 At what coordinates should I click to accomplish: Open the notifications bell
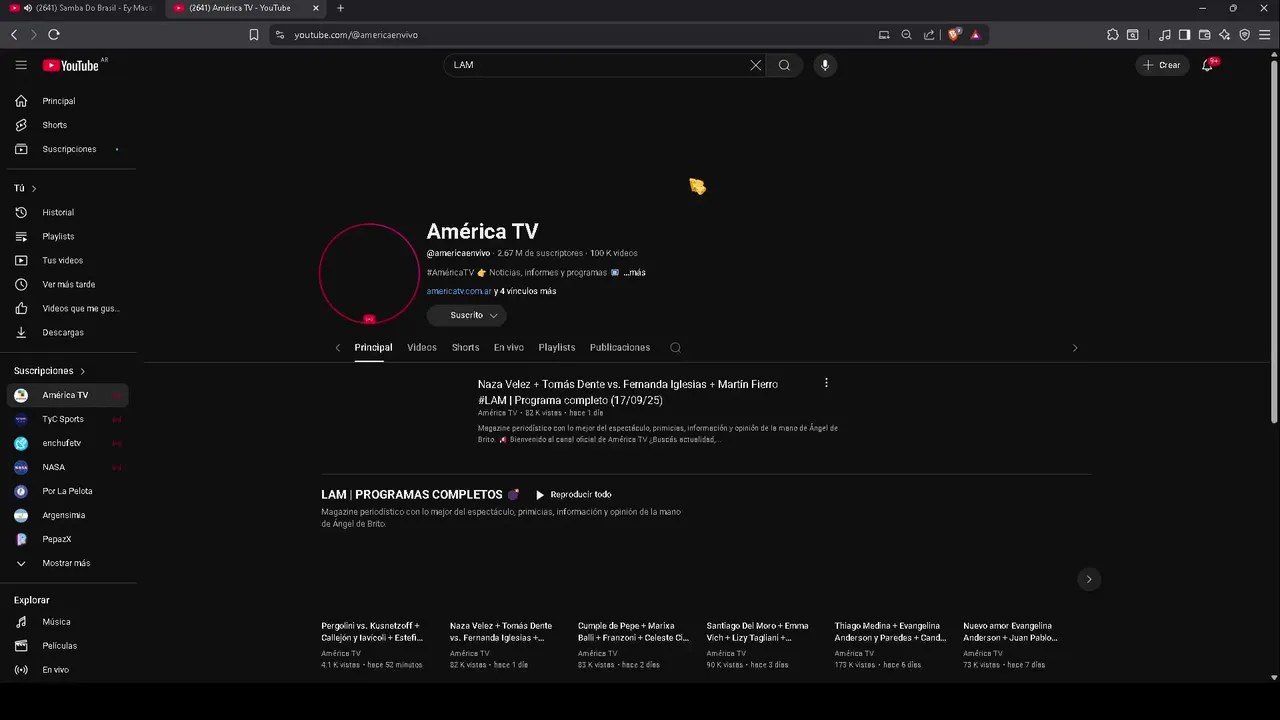(1208, 65)
